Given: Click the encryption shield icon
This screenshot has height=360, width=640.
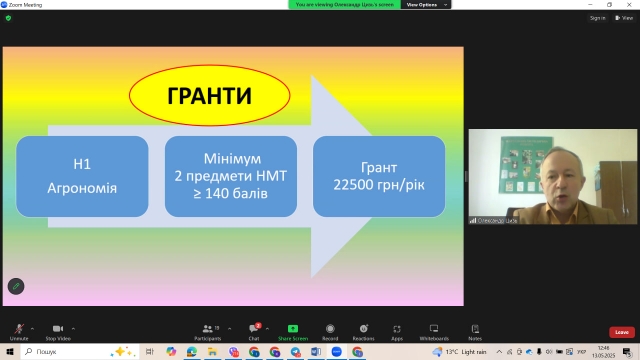Looking at the screenshot, I should tap(9, 18).
